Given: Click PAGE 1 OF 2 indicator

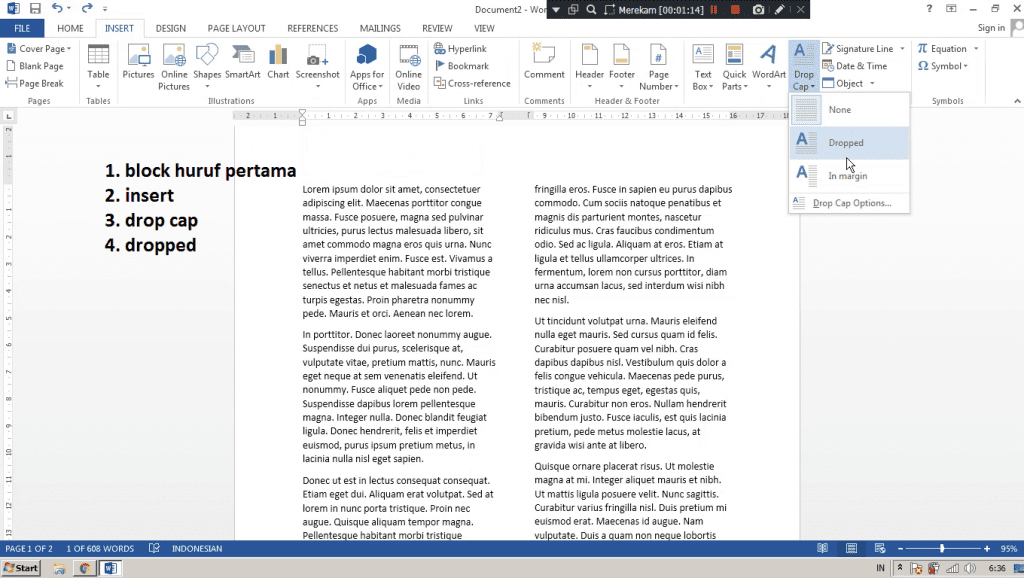Looking at the screenshot, I should pyautogui.click(x=29, y=549).
